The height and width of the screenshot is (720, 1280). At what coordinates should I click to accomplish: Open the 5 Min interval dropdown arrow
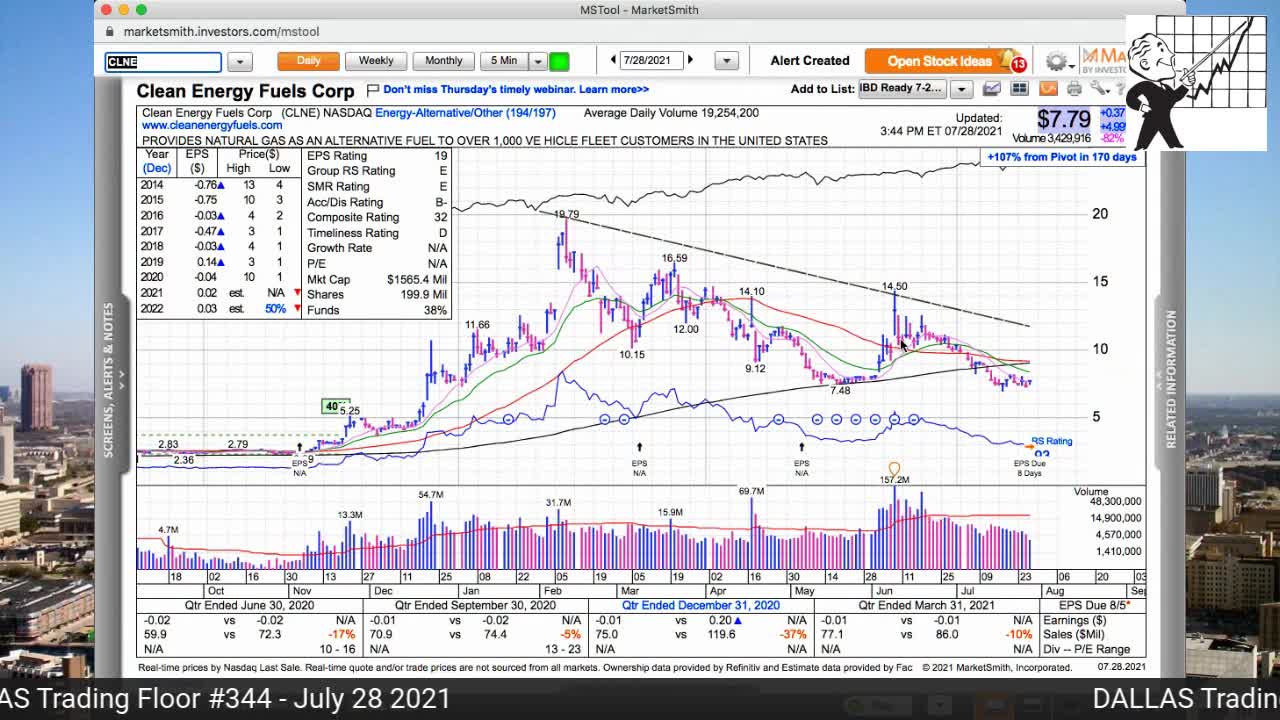(537, 62)
